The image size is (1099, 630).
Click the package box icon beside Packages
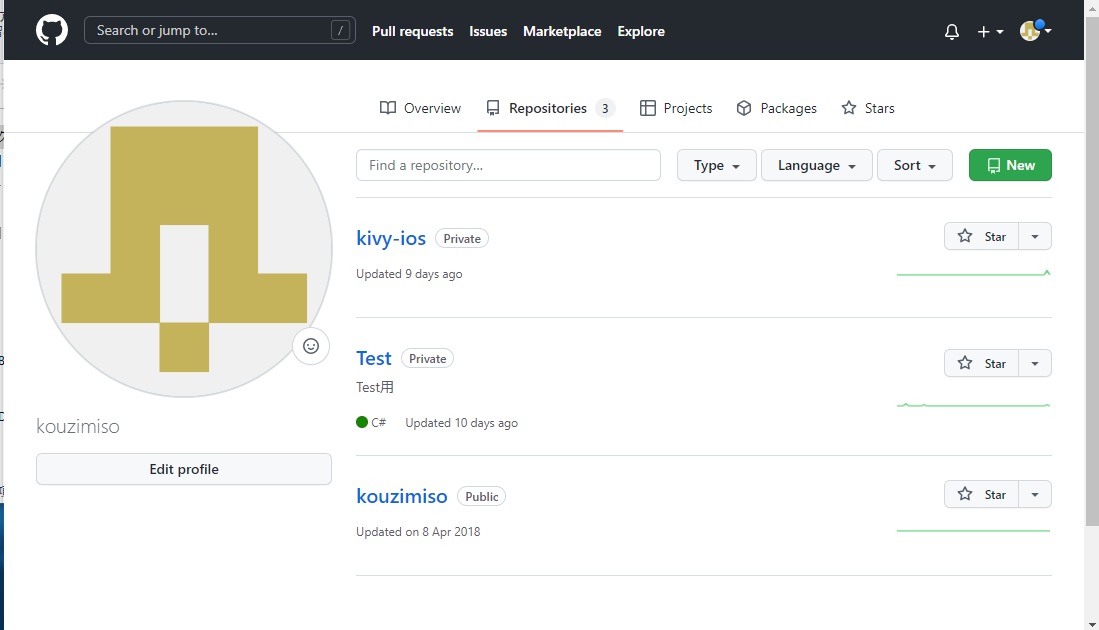pos(744,108)
